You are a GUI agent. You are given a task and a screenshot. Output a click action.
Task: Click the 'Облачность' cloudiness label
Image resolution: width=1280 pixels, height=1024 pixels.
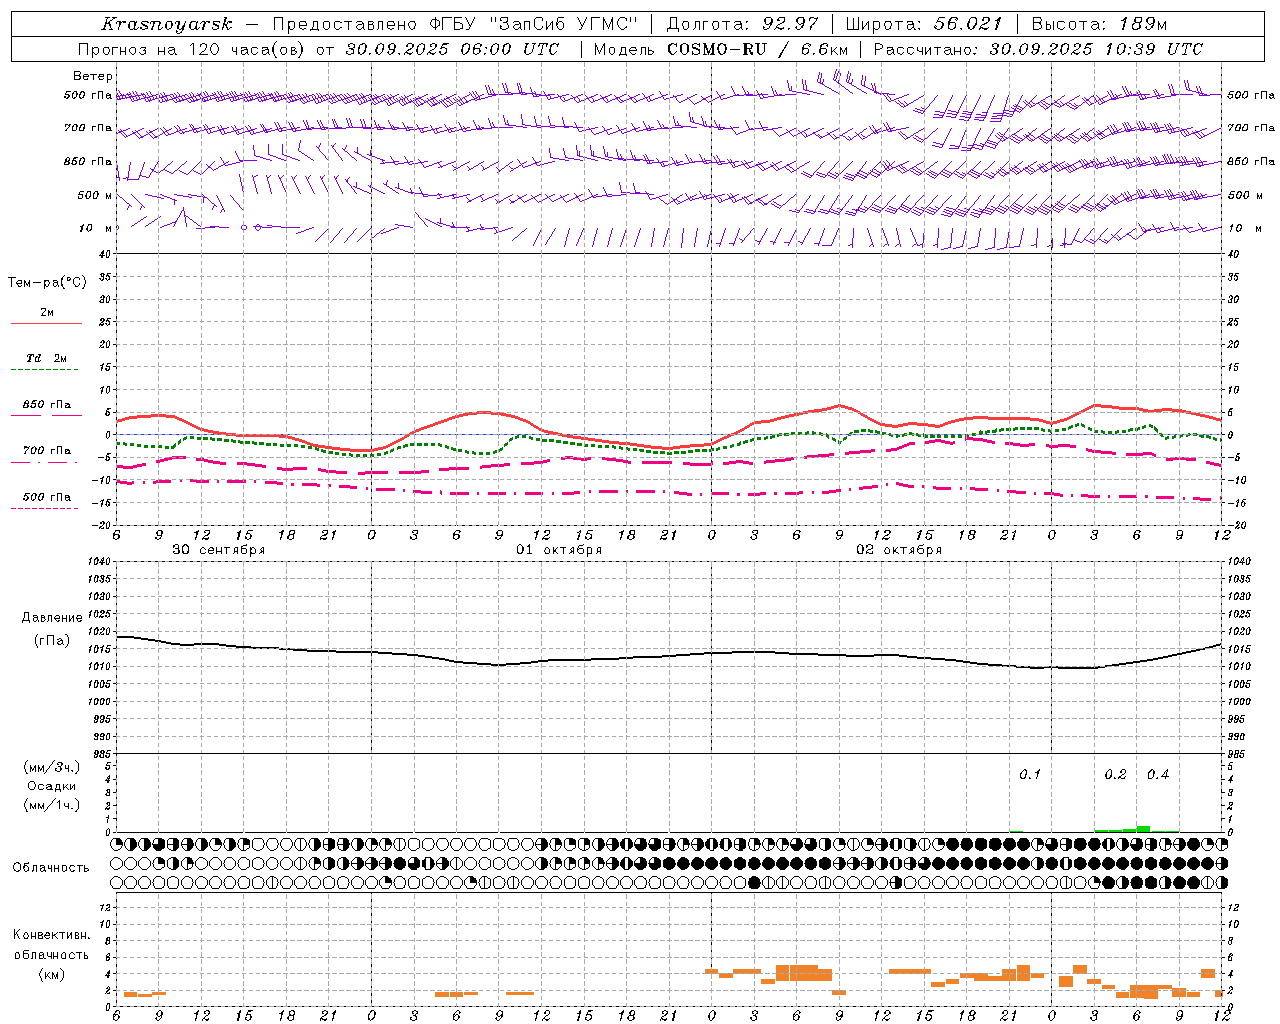pyautogui.click(x=51, y=868)
